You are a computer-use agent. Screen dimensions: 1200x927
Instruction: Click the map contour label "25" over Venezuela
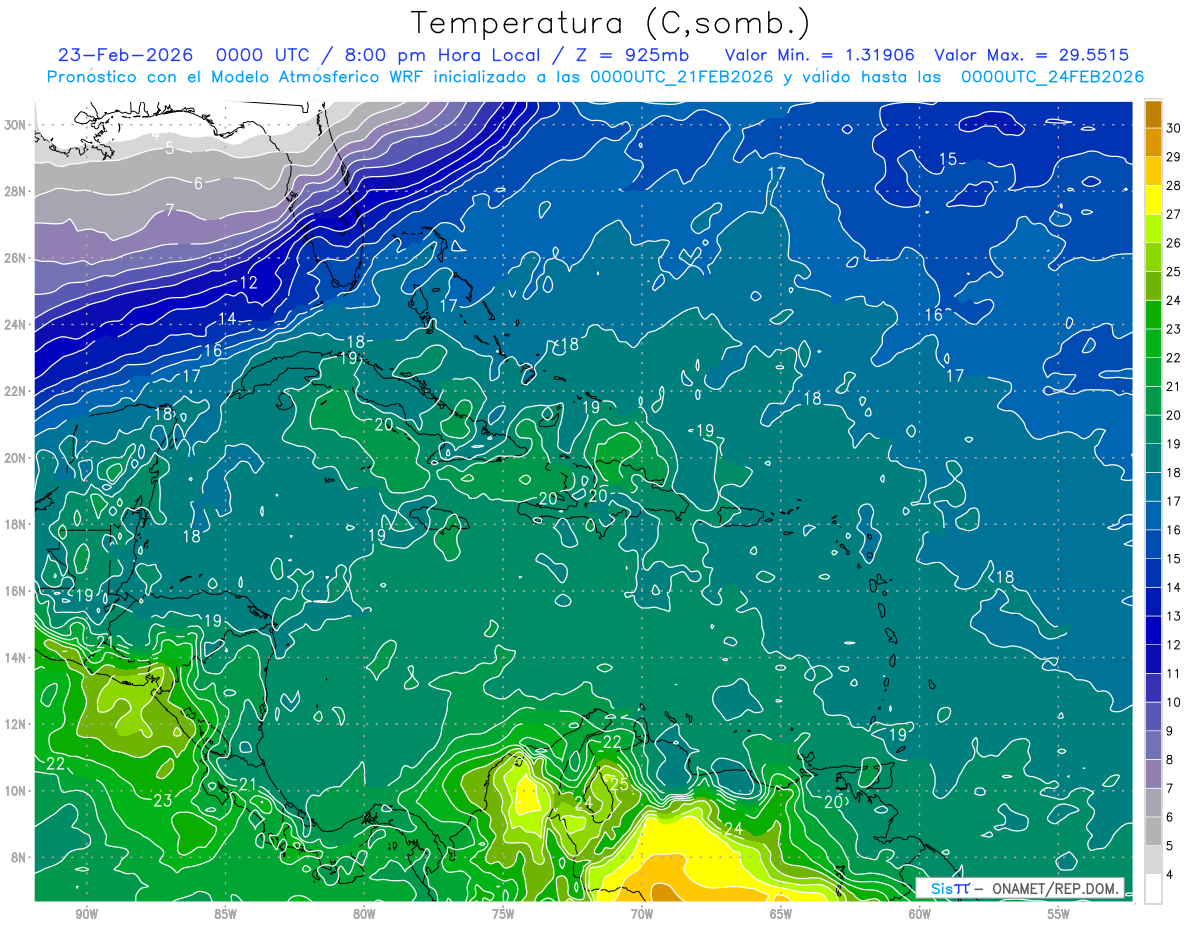620,785
